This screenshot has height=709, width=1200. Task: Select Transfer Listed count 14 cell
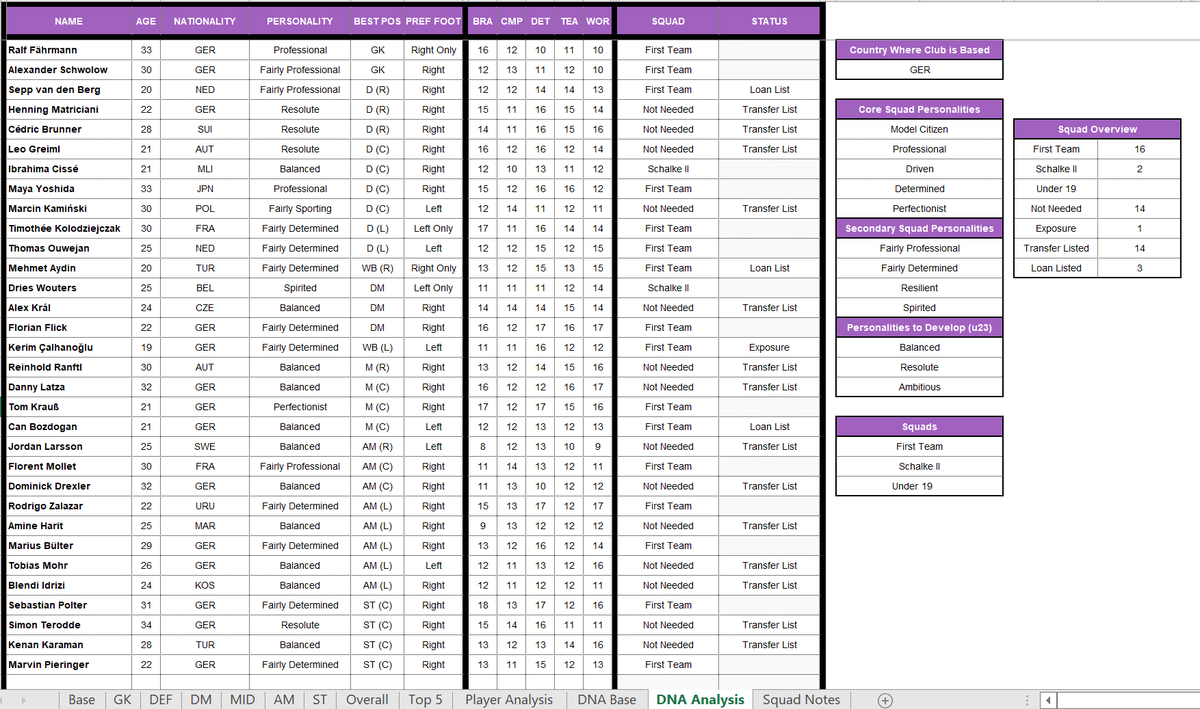1140,248
